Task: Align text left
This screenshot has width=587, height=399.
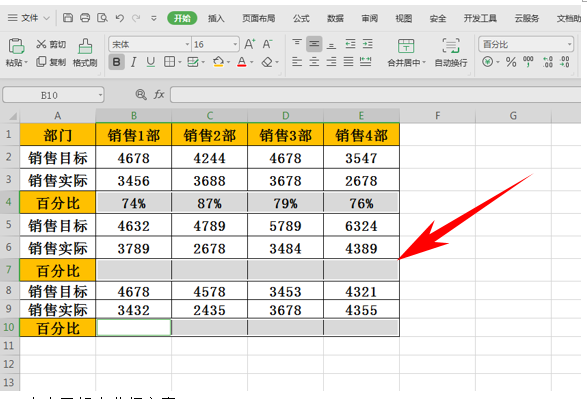Action: click(297, 62)
